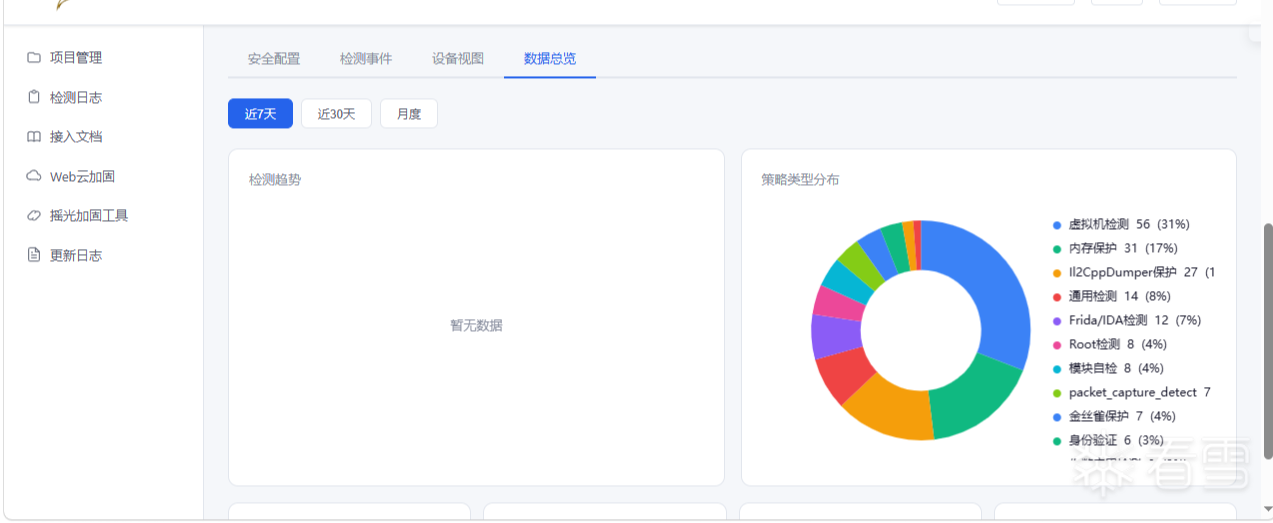Open 更新日志 via its document icon
Viewport: 1273px width, 523px height.
pos(34,255)
